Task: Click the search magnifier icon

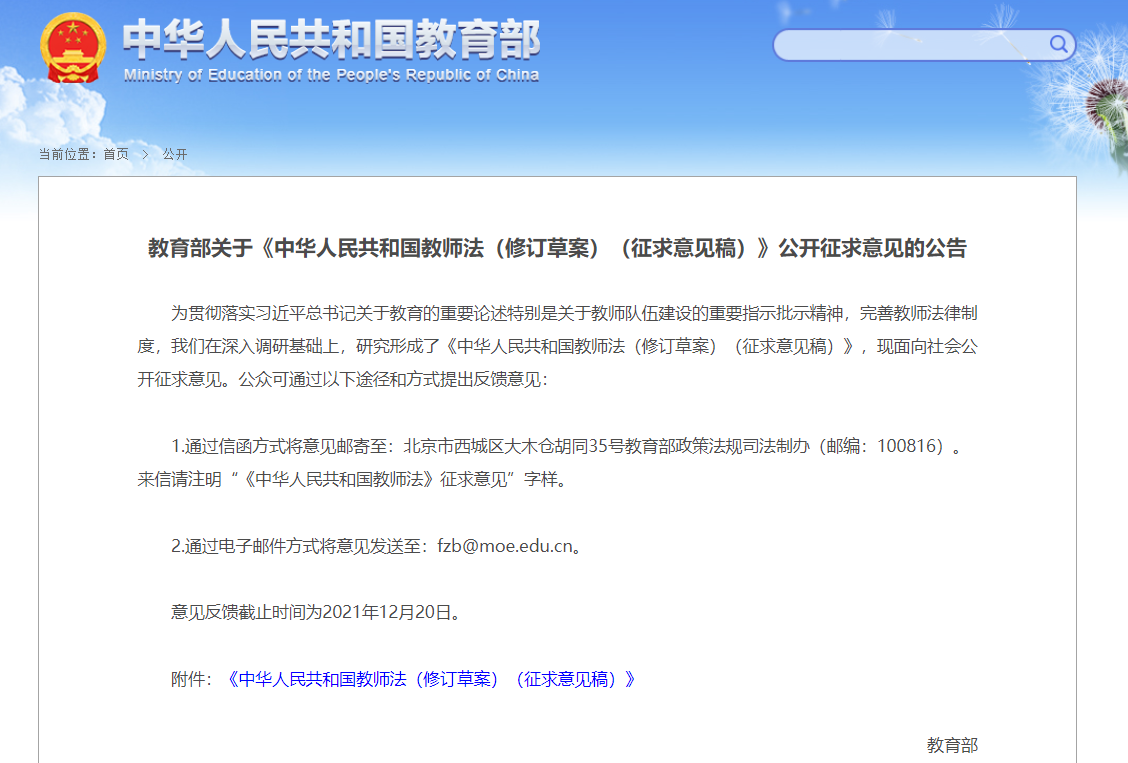Action: coord(1058,45)
